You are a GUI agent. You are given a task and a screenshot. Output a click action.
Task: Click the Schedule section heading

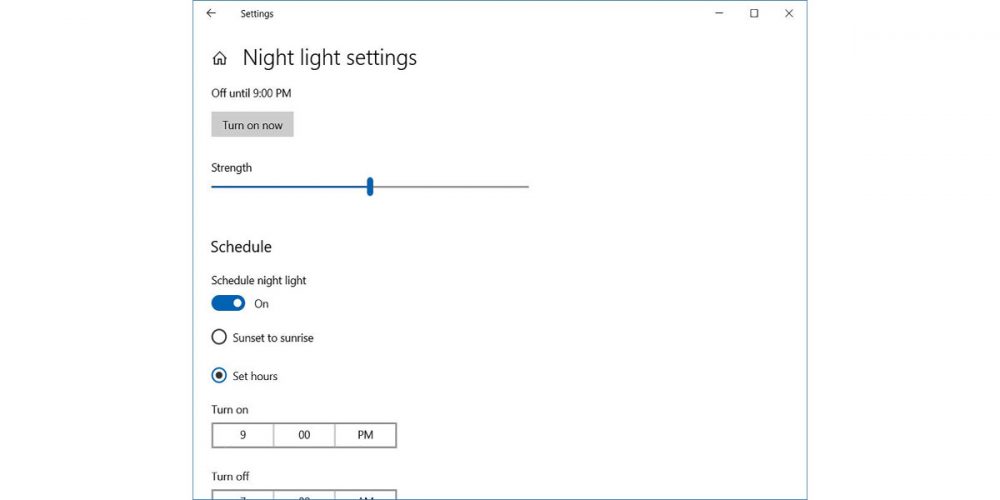tap(241, 247)
